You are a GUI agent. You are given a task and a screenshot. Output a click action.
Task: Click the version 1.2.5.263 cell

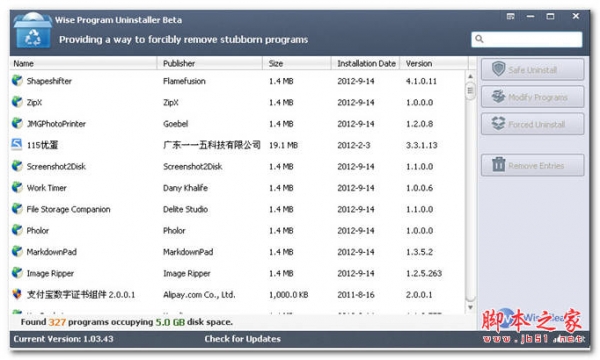point(424,274)
